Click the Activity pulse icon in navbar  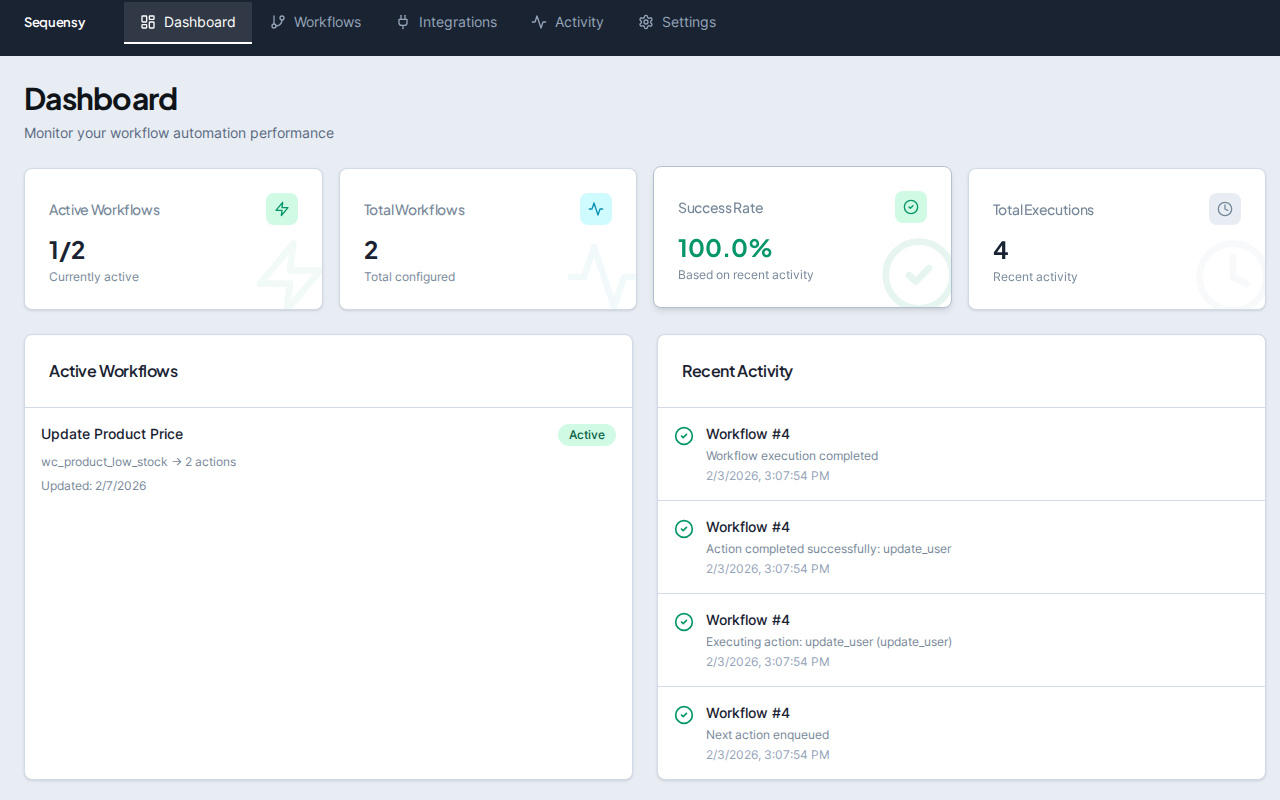coord(539,22)
